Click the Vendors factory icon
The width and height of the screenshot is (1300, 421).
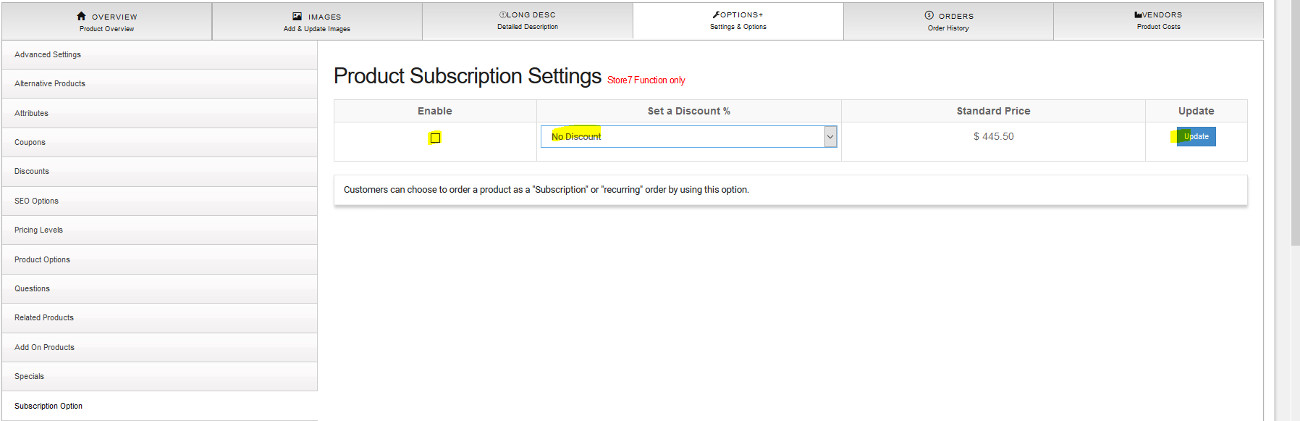coord(1139,15)
